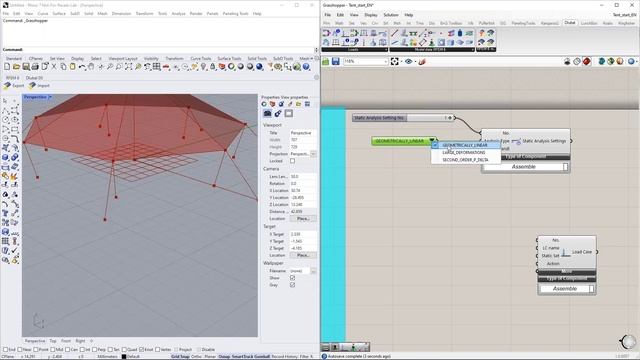This screenshot has height=360, width=640.
Task: Select the checked GEOMETRICALLY_LINEAR list option
Action: click(x=465, y=145)
